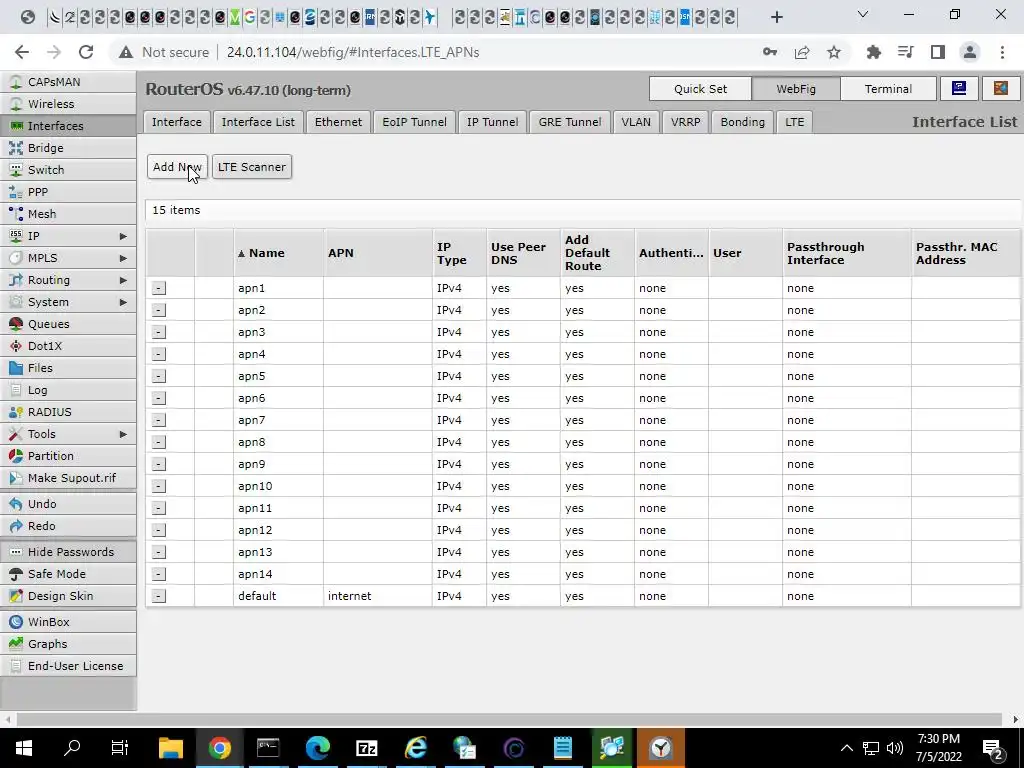The width and height of the screenshot is (1024, 768).
Task: Open File Explorer from taskbar
Action: click(170, 748)
